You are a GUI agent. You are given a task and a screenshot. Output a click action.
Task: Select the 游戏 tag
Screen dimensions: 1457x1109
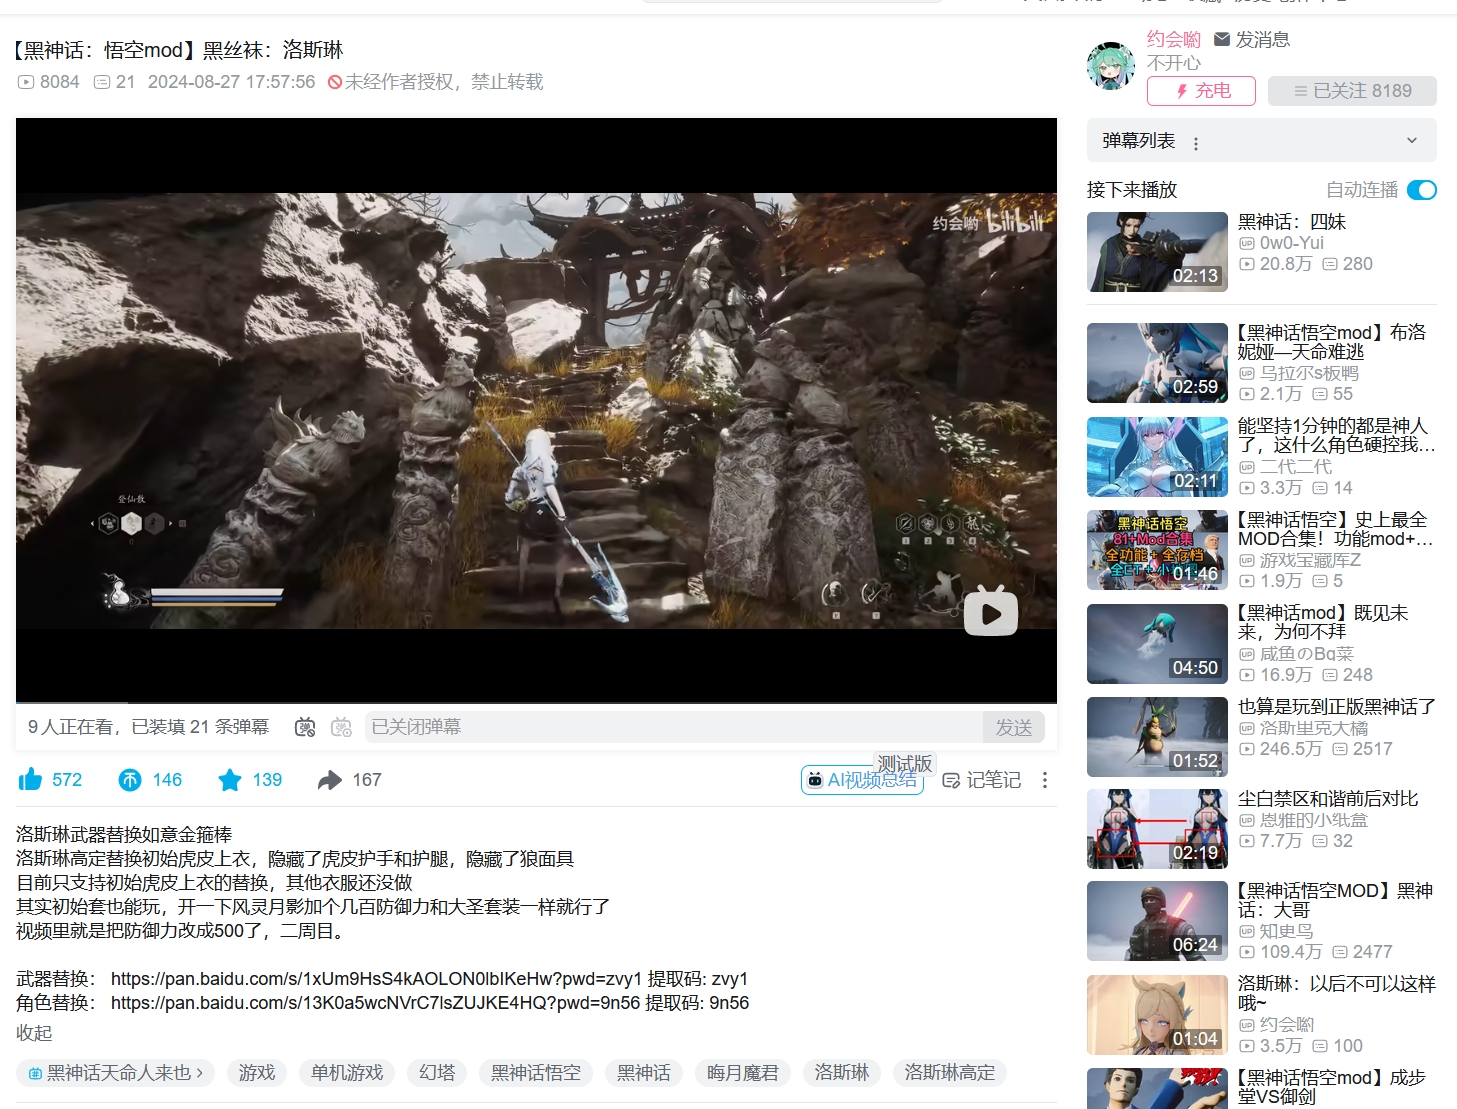point(257,1073)
